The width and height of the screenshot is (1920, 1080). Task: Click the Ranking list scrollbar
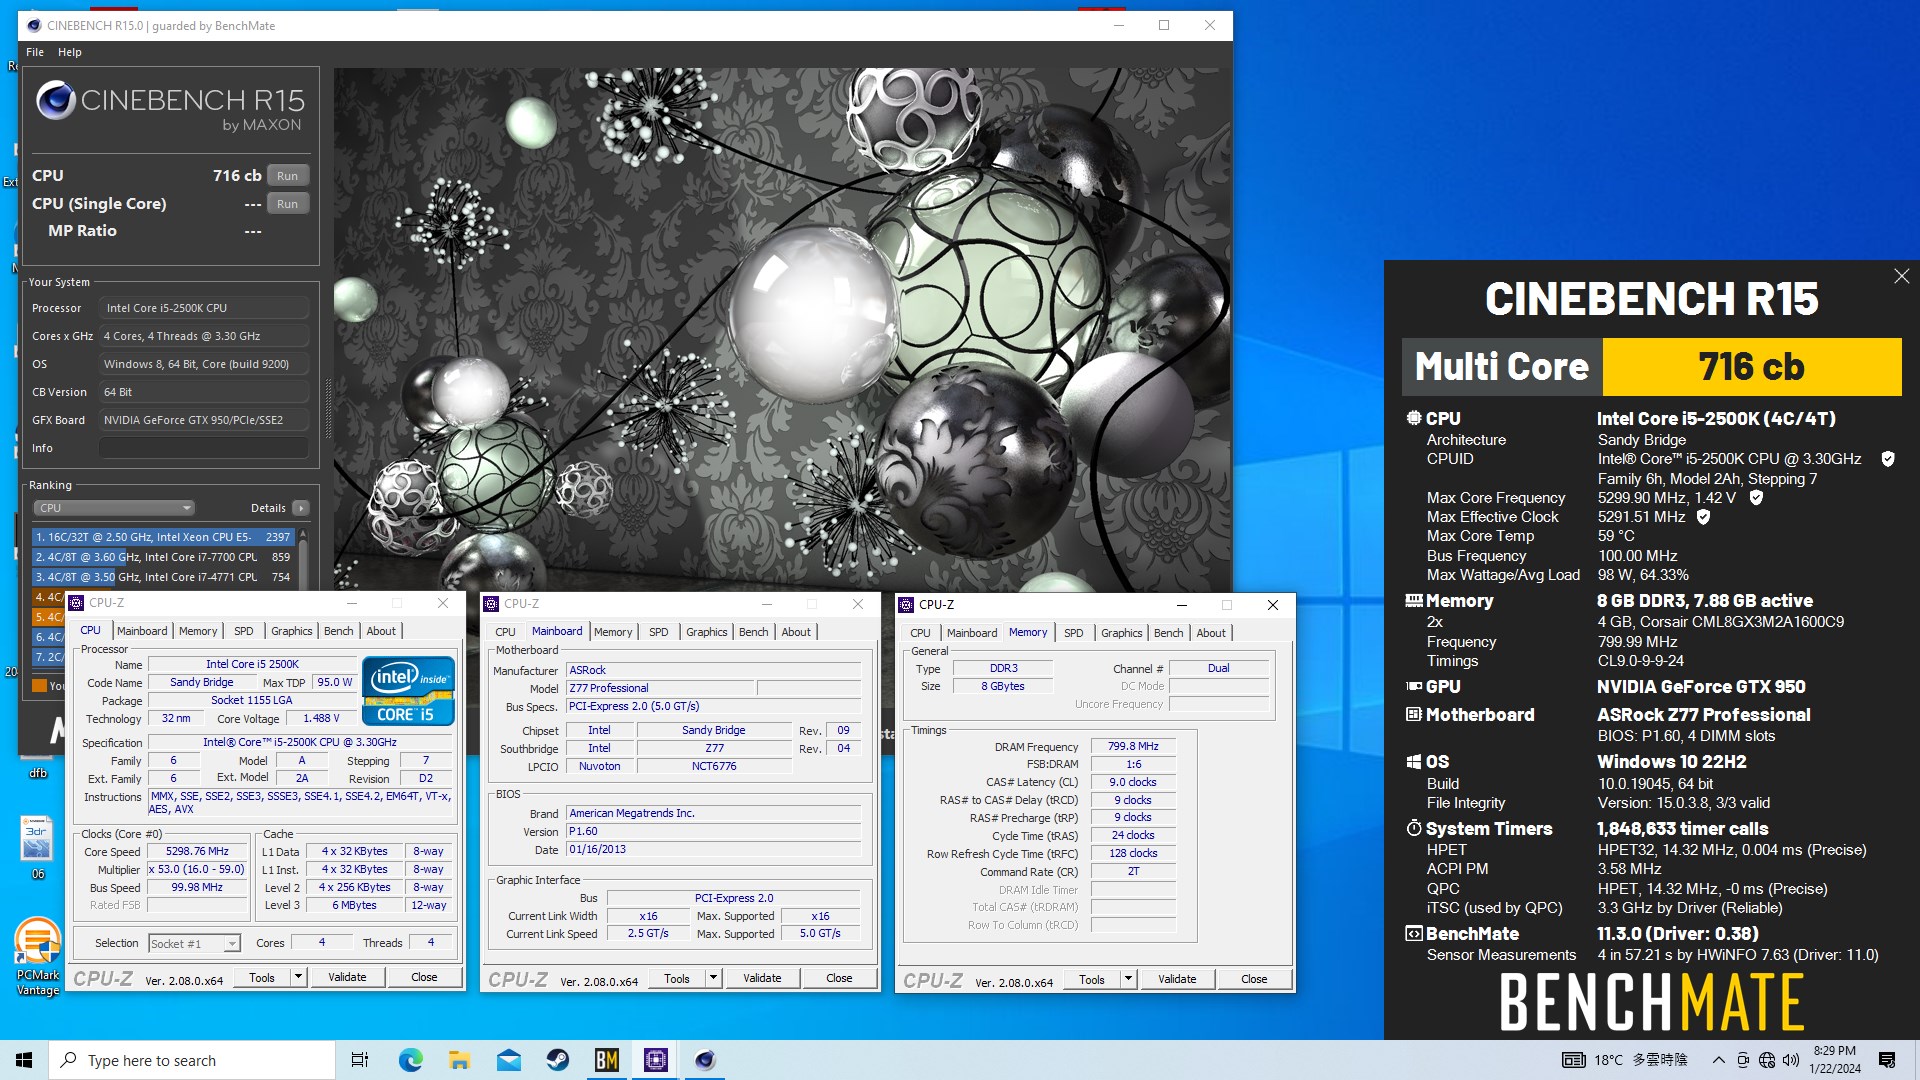pyautogui.click(x=303, y=560)
